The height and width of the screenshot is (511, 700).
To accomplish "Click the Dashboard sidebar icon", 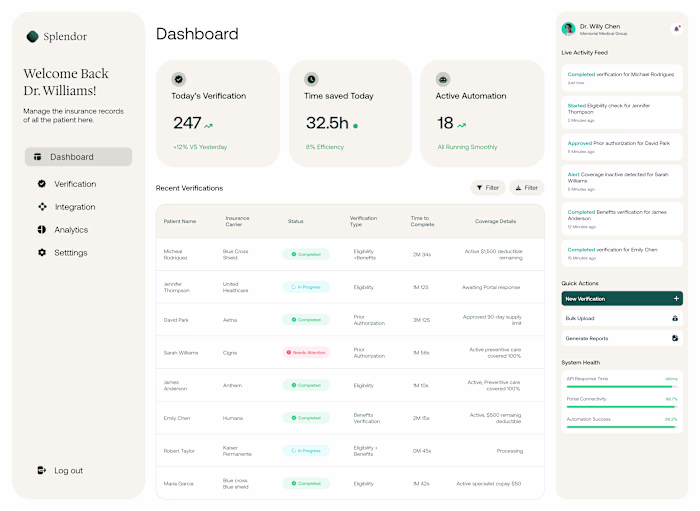I will (x=38, y=157).
